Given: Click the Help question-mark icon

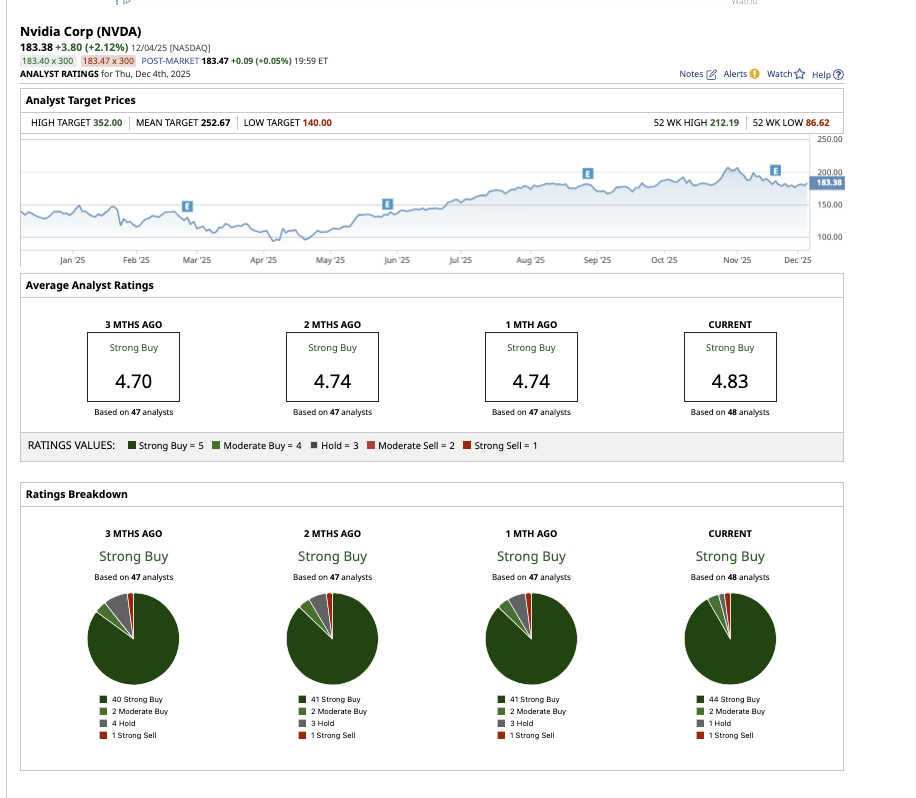Looking at the screenshot, I should 839,74.
